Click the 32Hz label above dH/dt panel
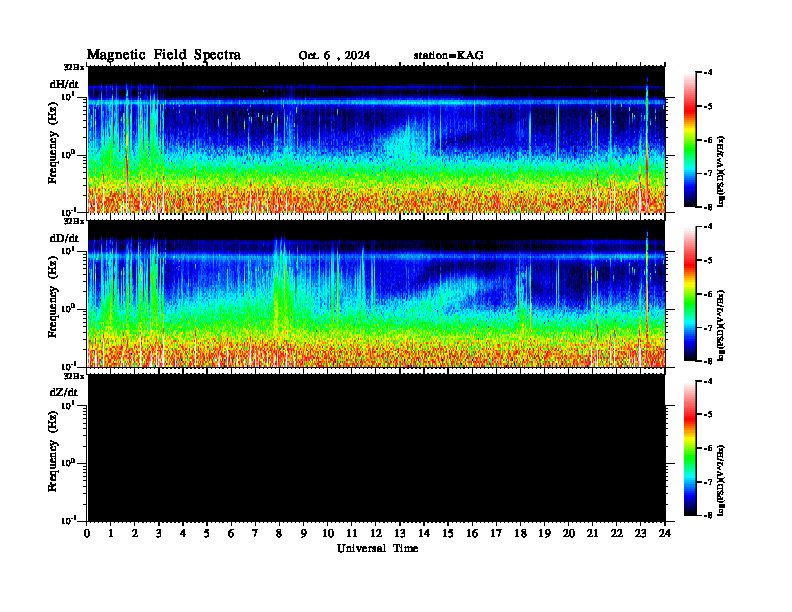792x612 pixels. pyautogui.click(x=74, y=67)
